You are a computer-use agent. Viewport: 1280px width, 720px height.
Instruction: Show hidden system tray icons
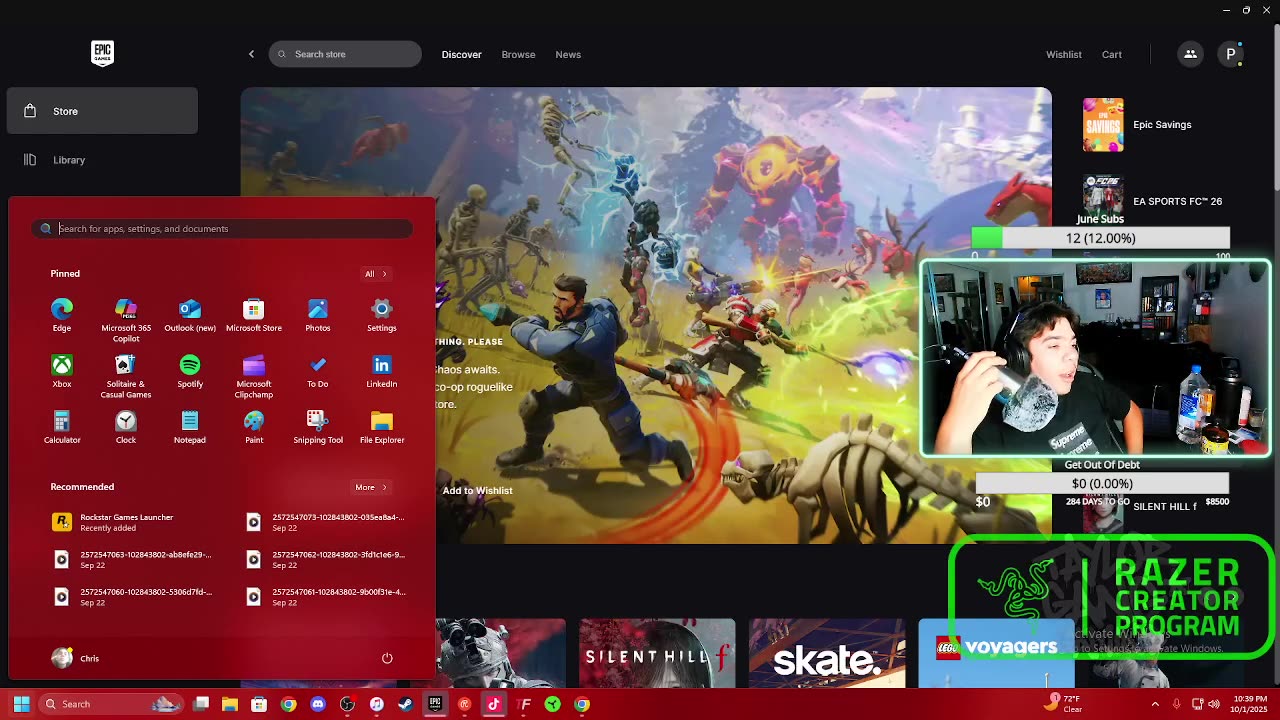click(1155, 704)
